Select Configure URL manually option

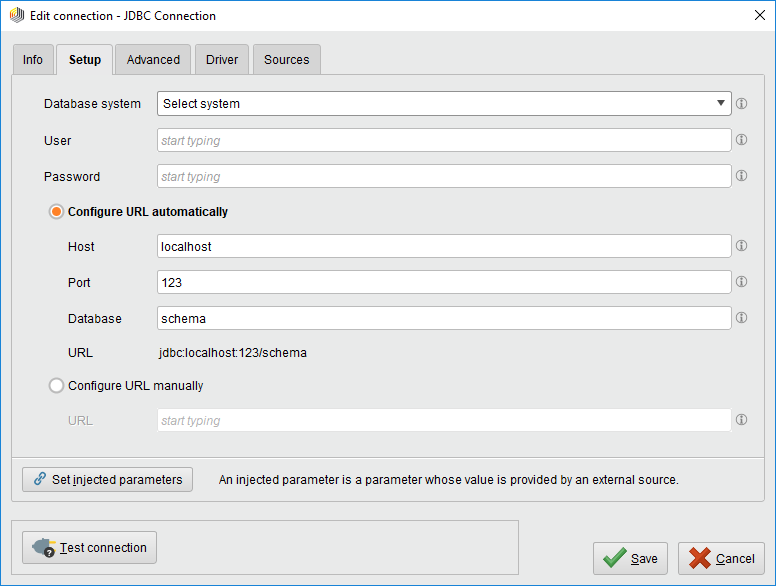pos(57,385)
